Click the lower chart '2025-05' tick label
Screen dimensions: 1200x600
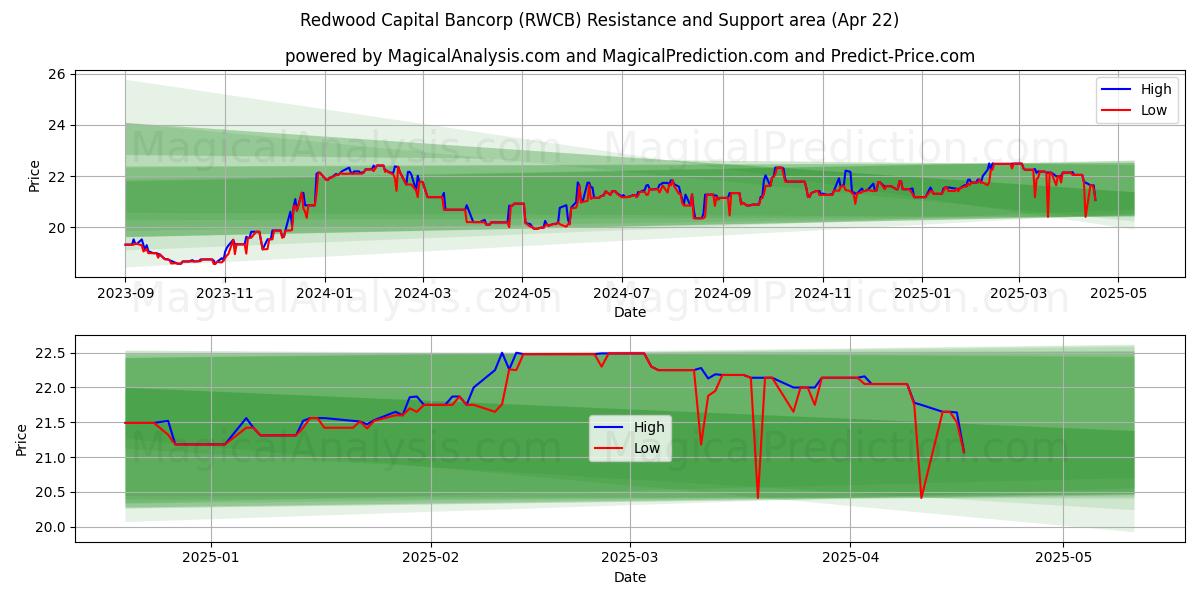pyautogui.click(x=1064, y=559)
